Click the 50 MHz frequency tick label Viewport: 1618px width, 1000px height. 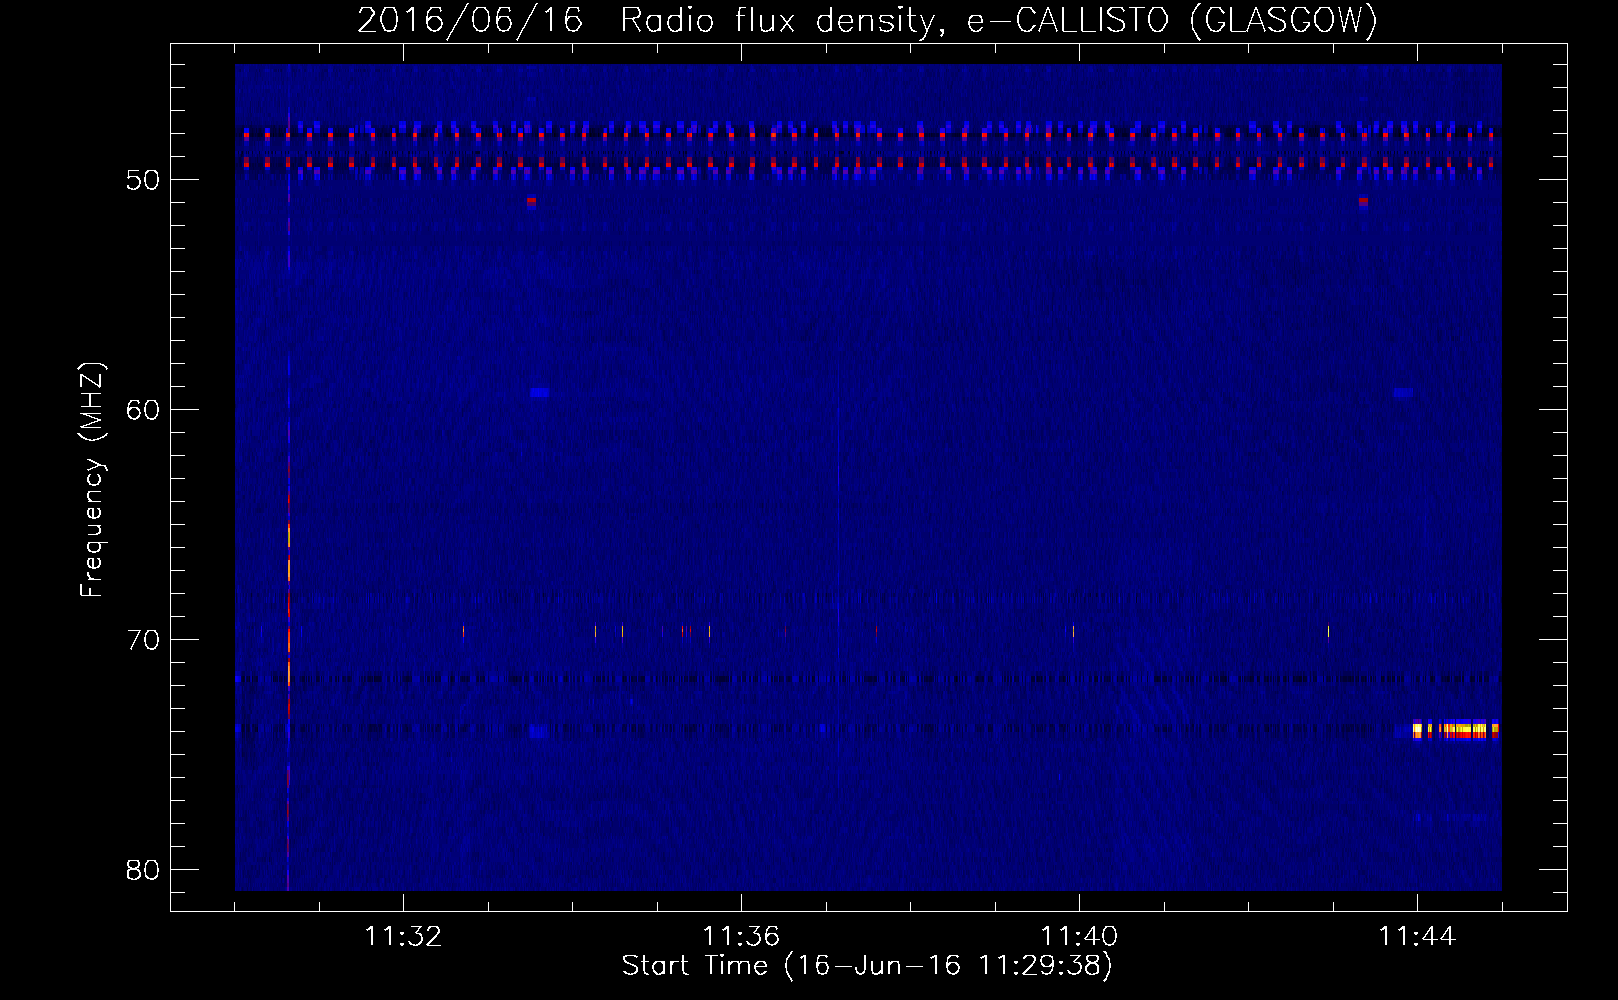tap(143, 180)
